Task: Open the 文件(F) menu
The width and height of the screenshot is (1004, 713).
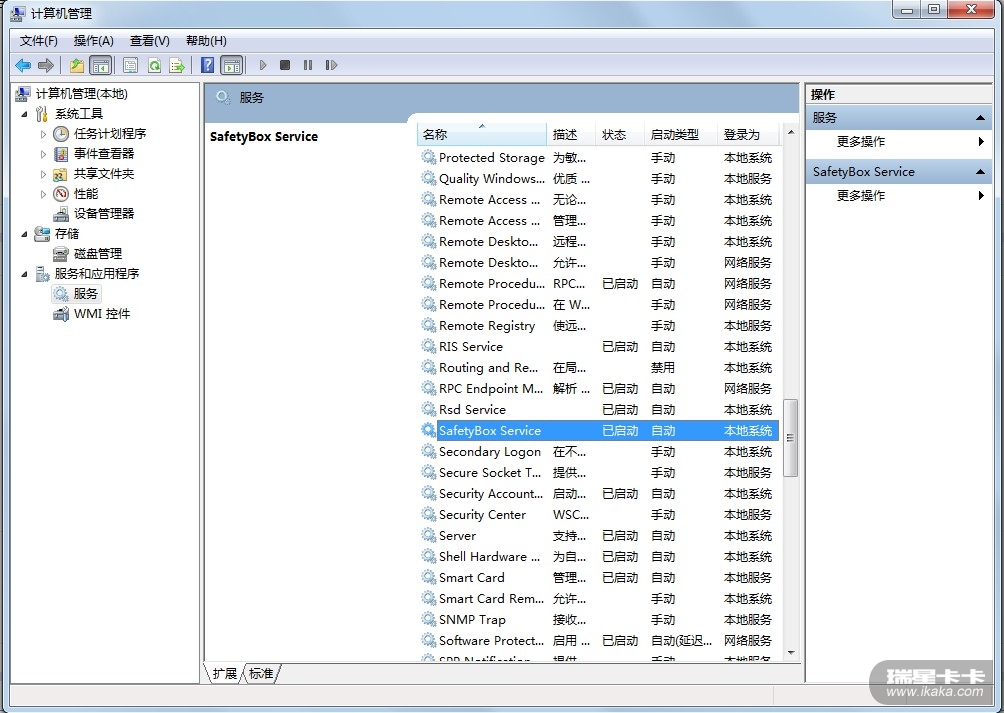Action: point(38,41)
